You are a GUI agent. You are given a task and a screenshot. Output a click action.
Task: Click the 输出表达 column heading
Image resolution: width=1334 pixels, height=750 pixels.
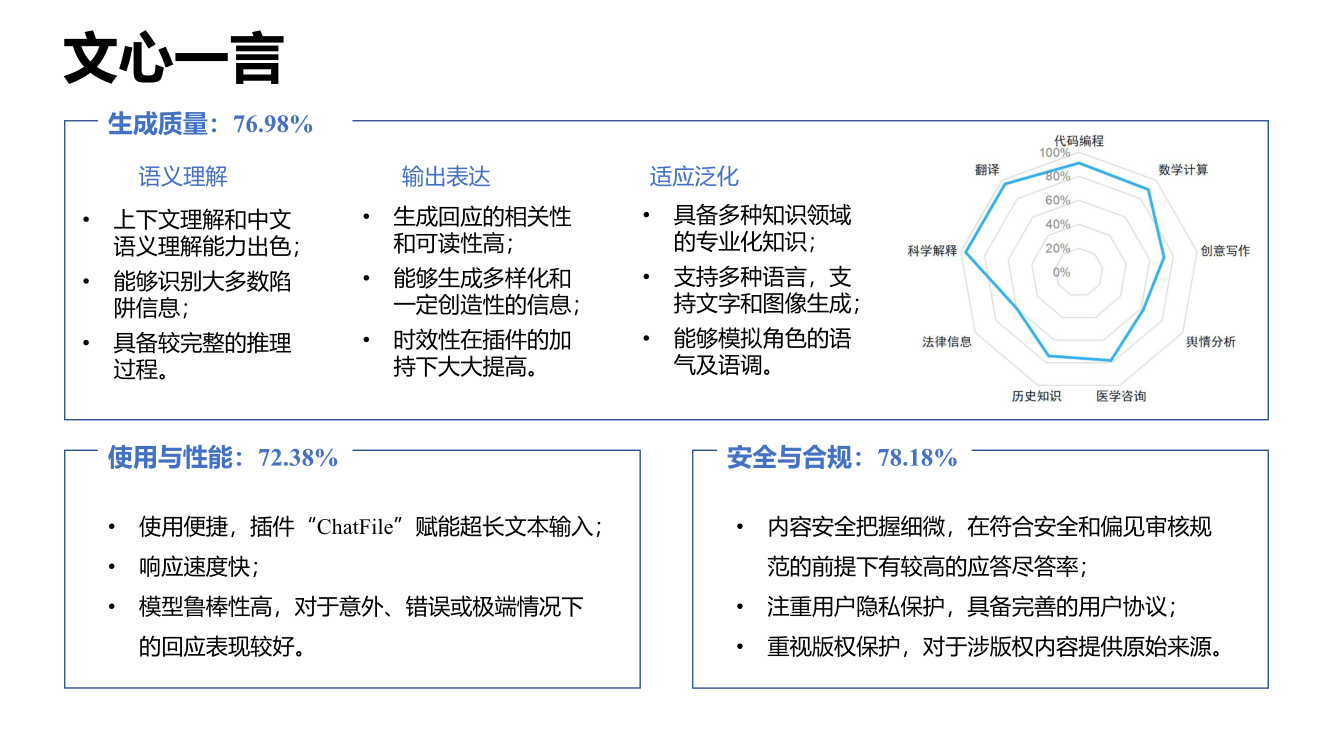click(x=446, y=177)
